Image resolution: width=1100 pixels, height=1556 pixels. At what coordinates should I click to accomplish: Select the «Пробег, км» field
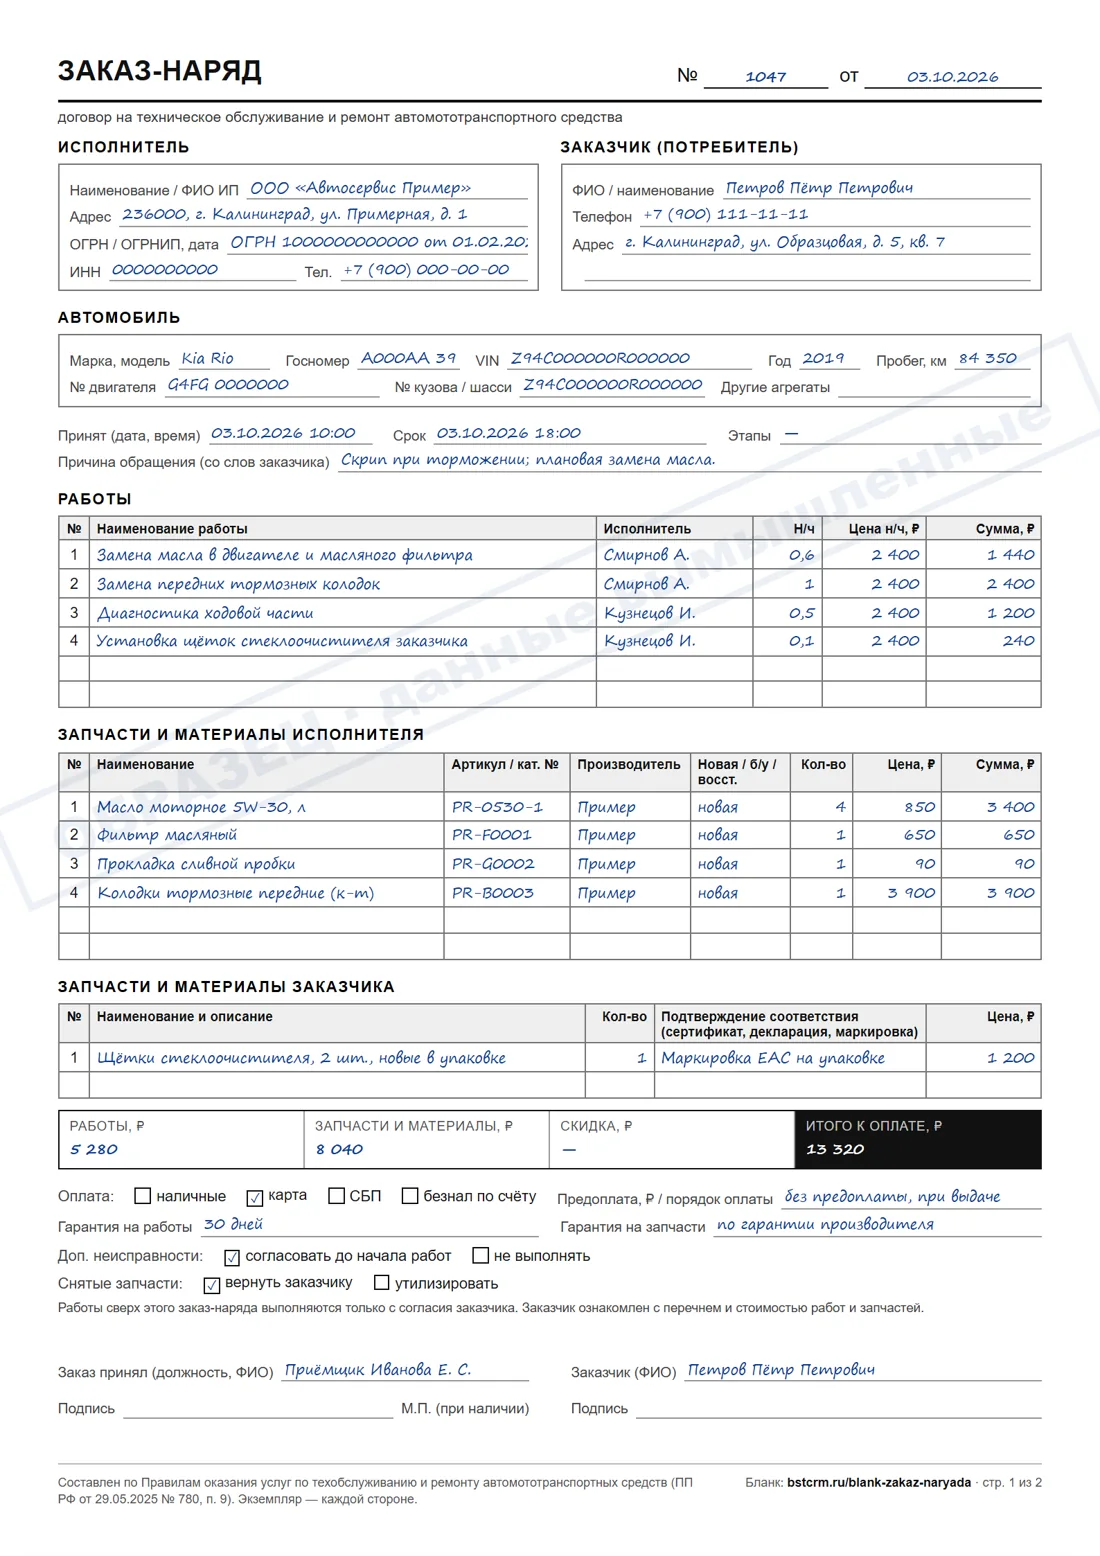(x=992, y=359)
